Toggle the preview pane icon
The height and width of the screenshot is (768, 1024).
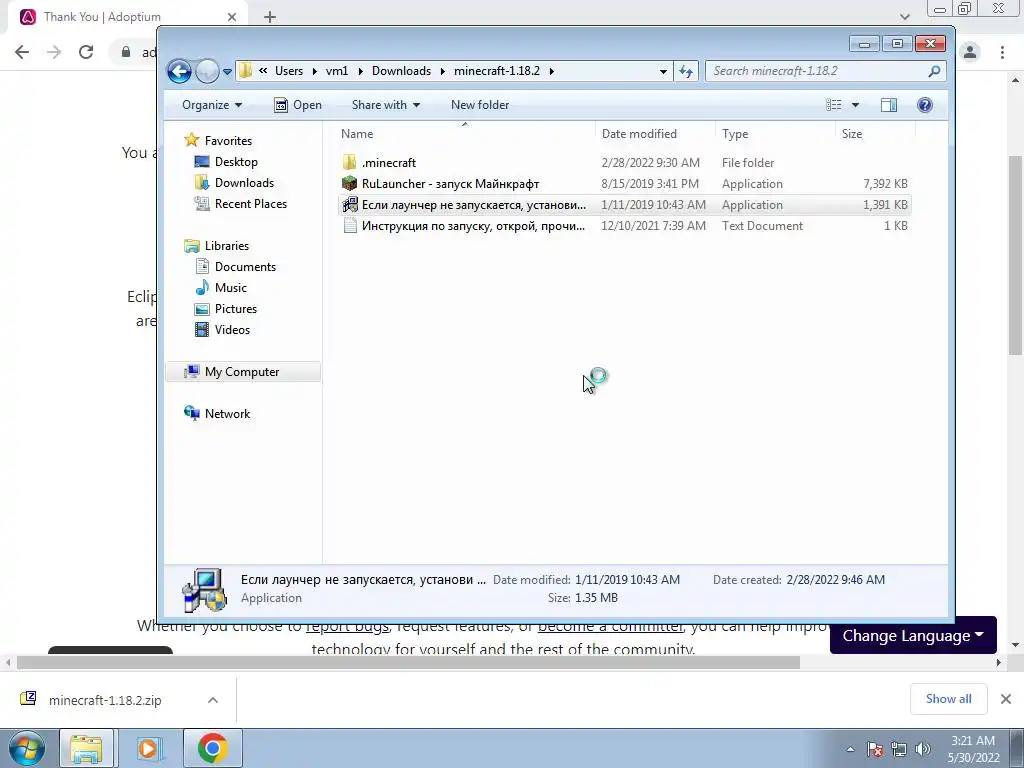point(889,105)
